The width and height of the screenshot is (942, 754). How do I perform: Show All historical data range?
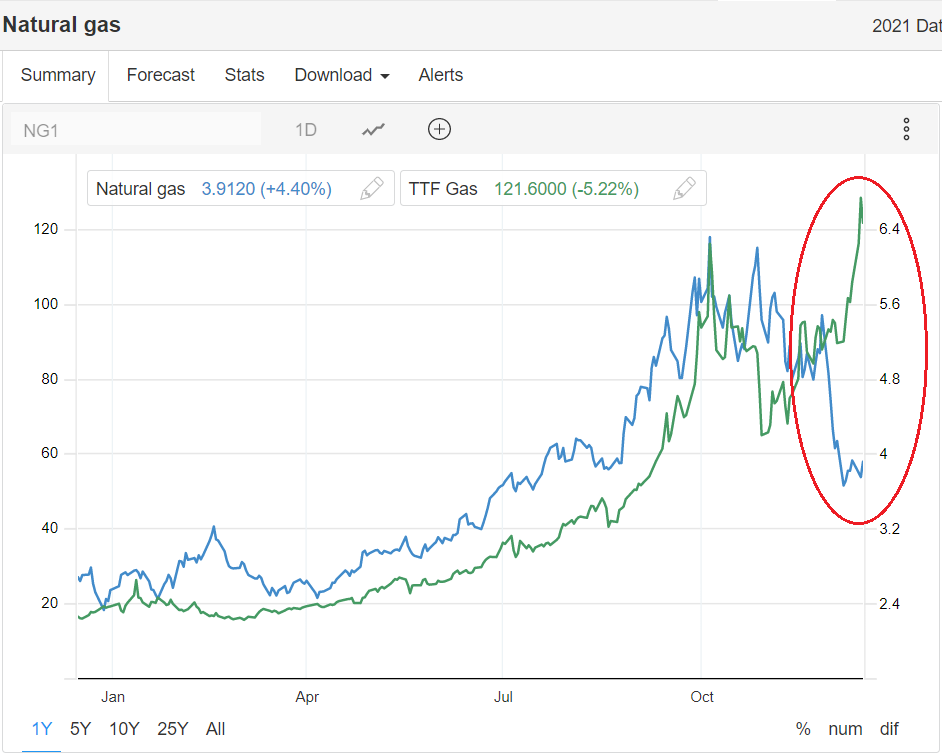click(215, 729)
